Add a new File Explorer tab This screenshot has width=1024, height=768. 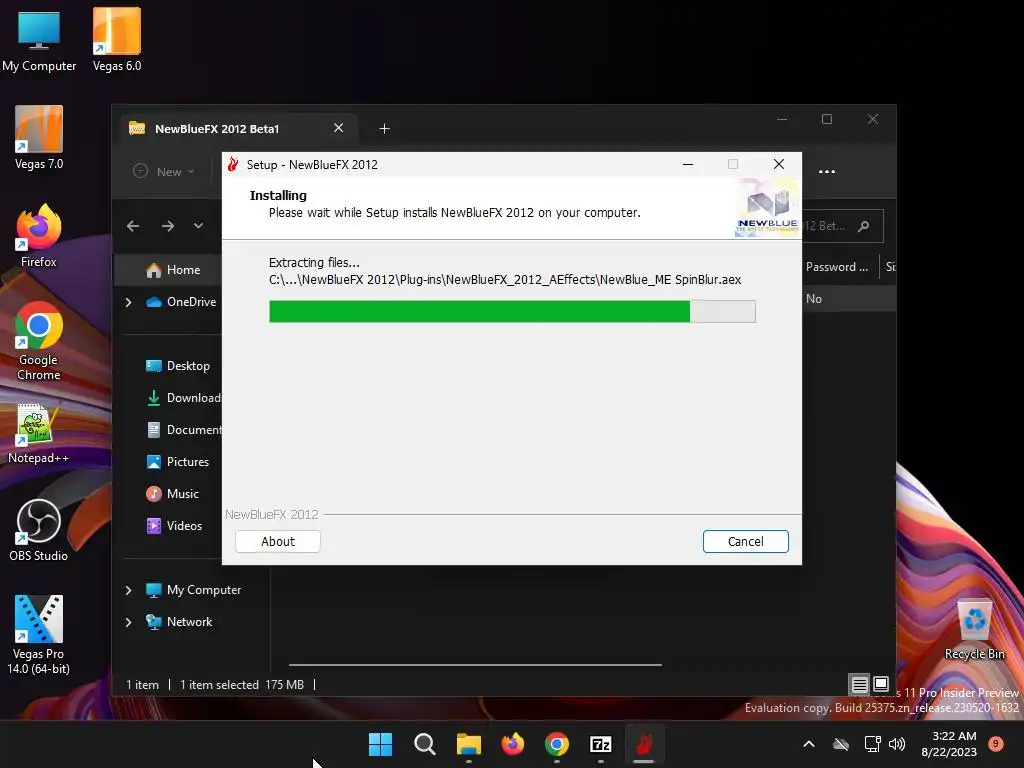click(x=384, y=129)
